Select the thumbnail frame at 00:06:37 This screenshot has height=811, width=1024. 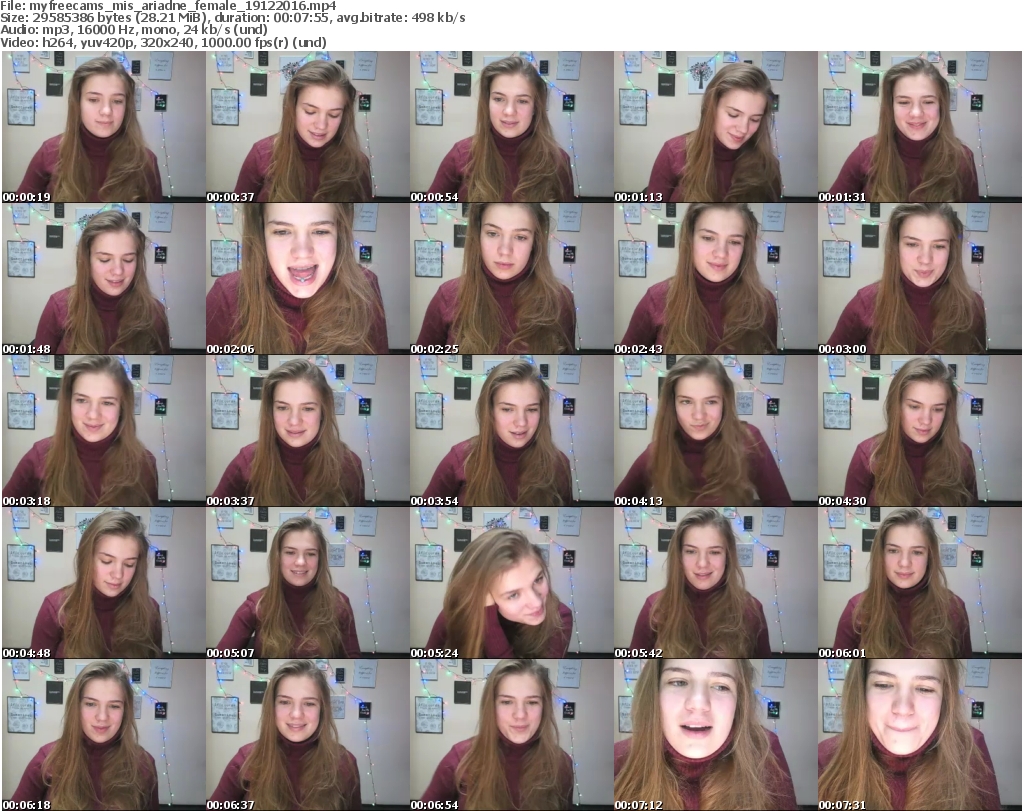308,735
